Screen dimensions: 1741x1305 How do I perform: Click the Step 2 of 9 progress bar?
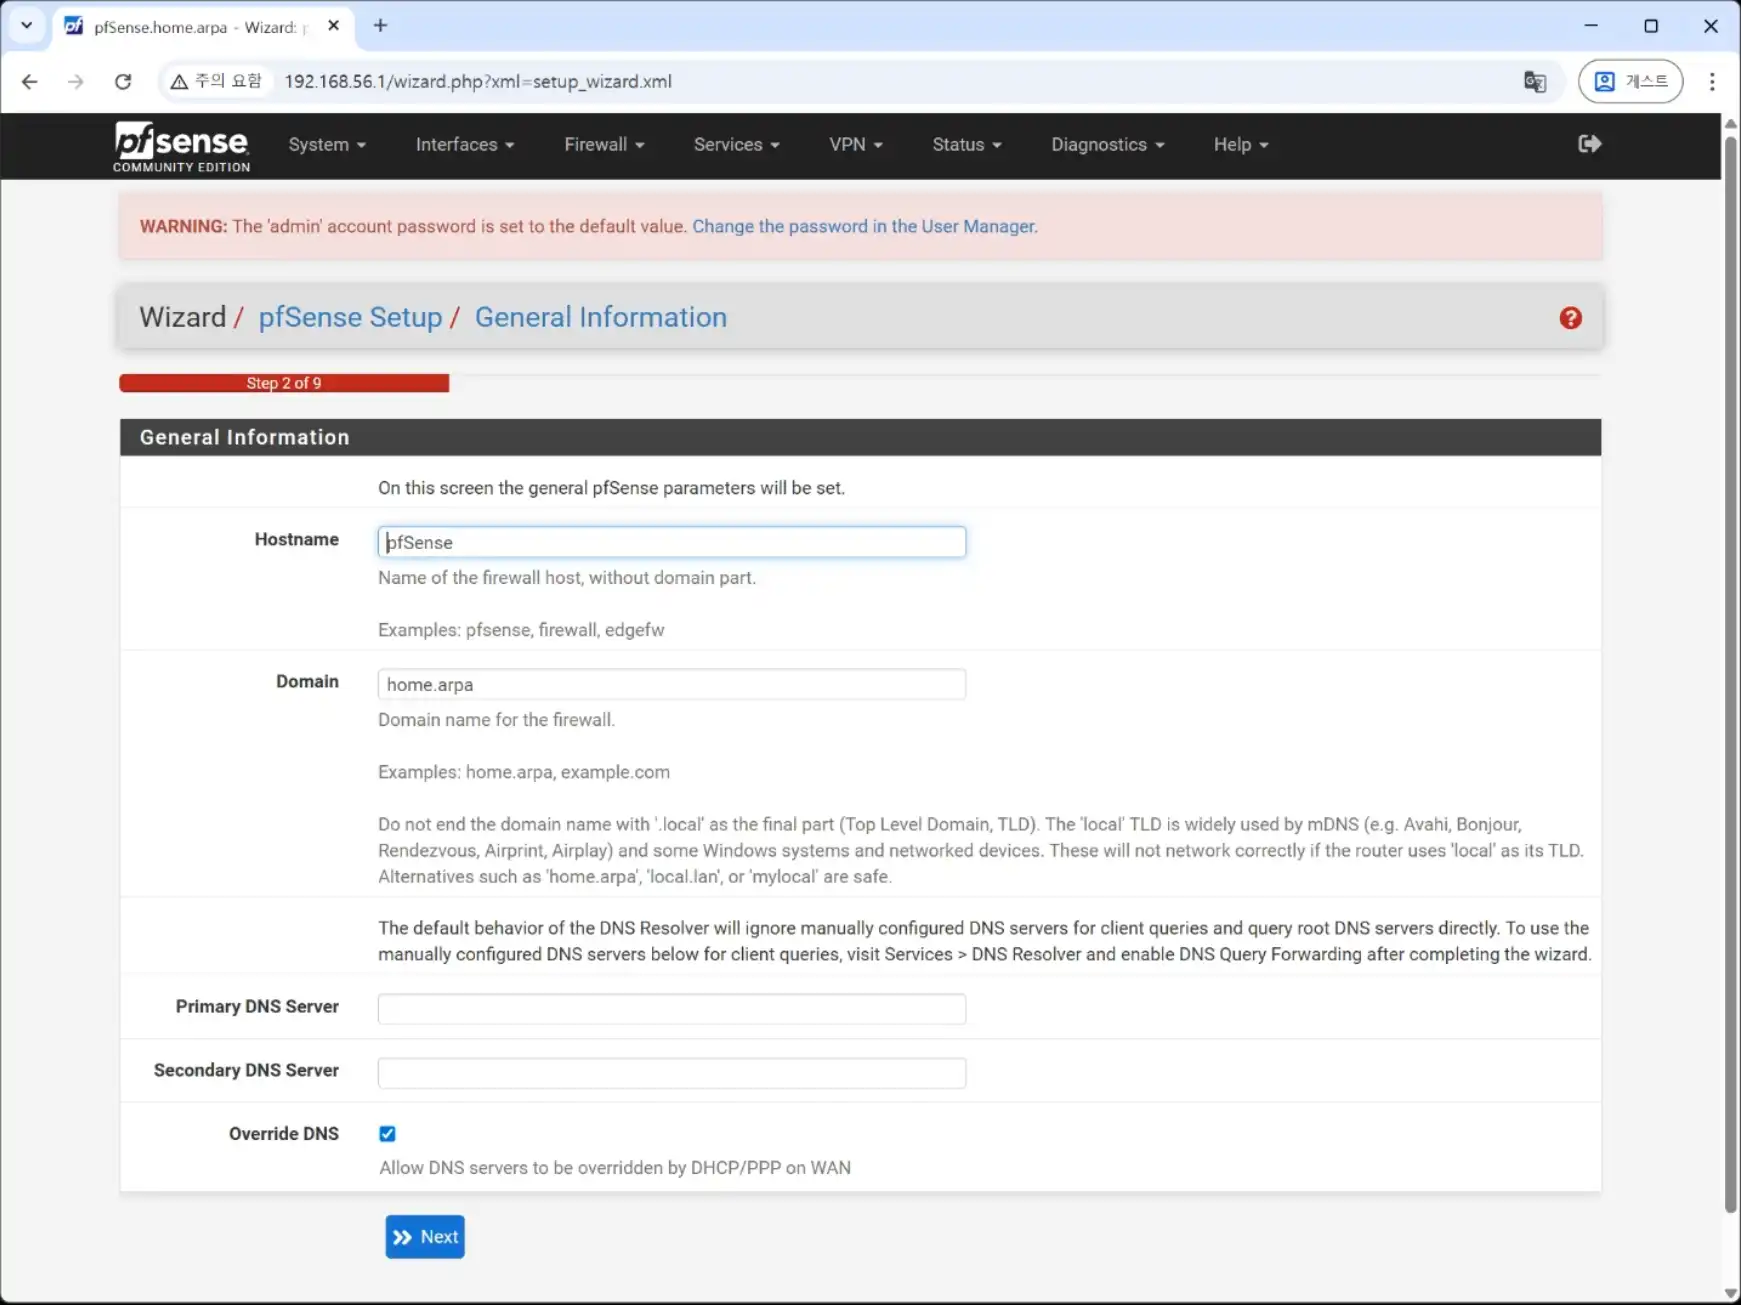click(284, 383)
